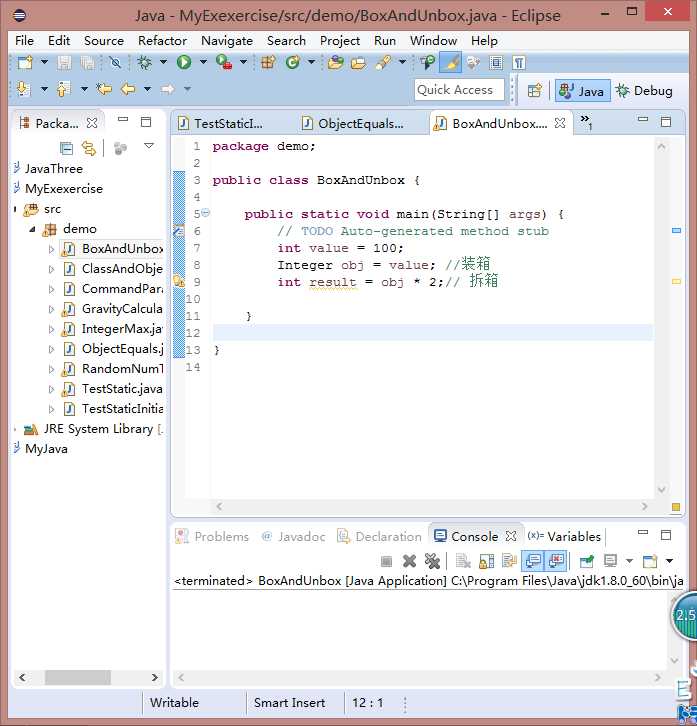Click Remove All Terminated Launches icon
Screen dimensions: 697x726
coord(432,561)
